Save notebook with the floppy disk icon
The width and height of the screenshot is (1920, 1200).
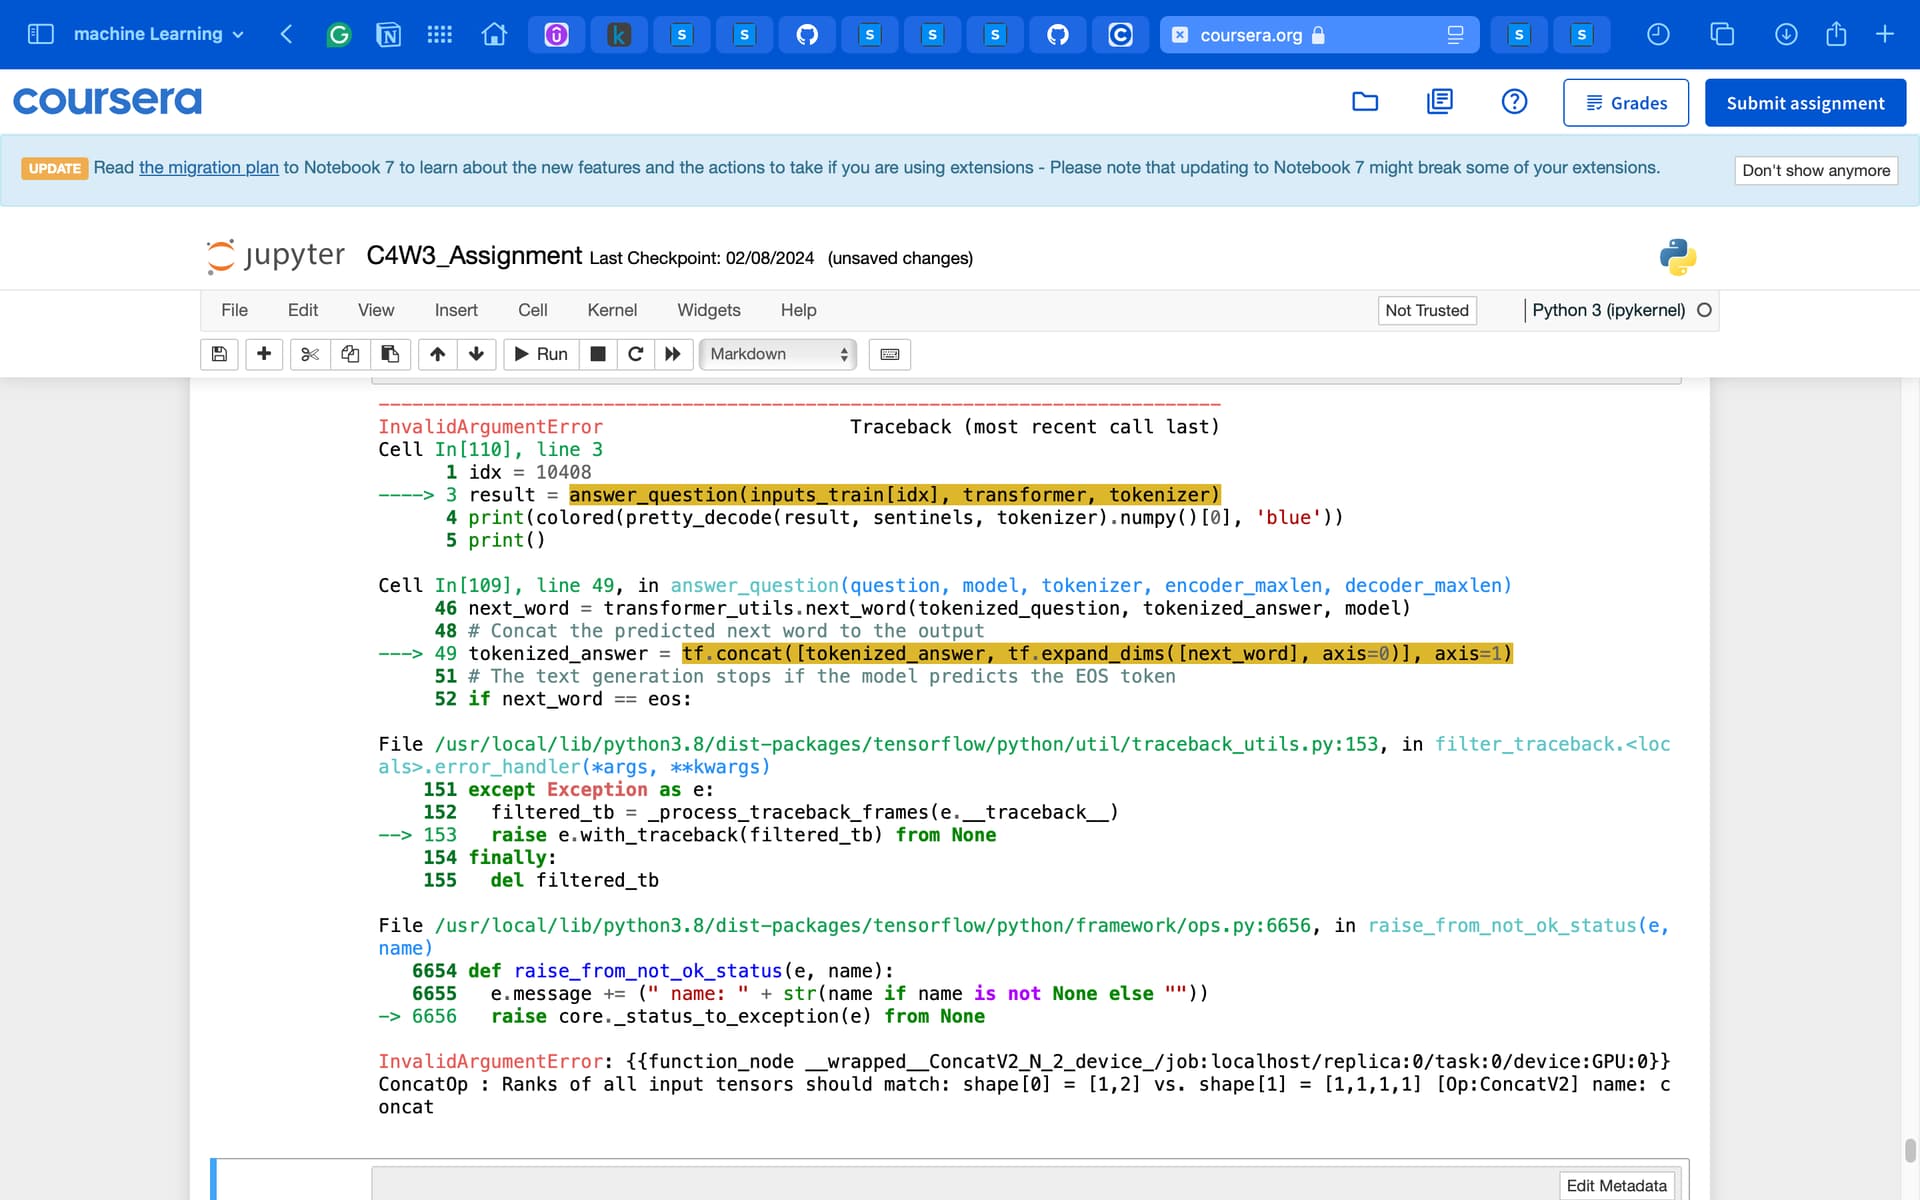point(219,354)
